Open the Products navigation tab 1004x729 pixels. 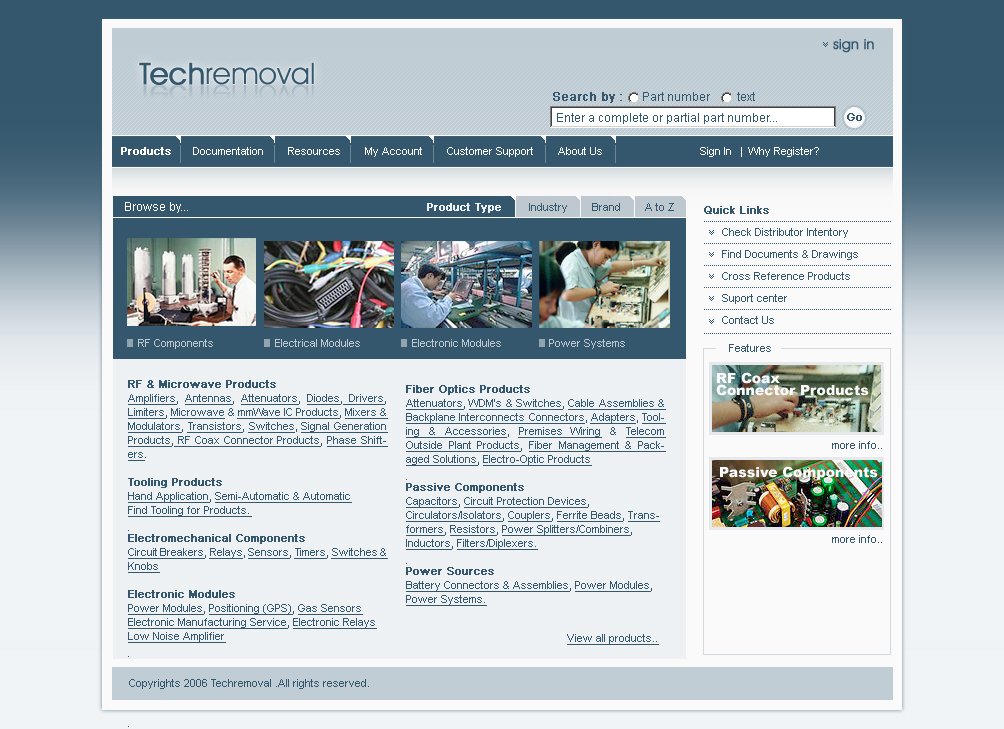point(145,151)
